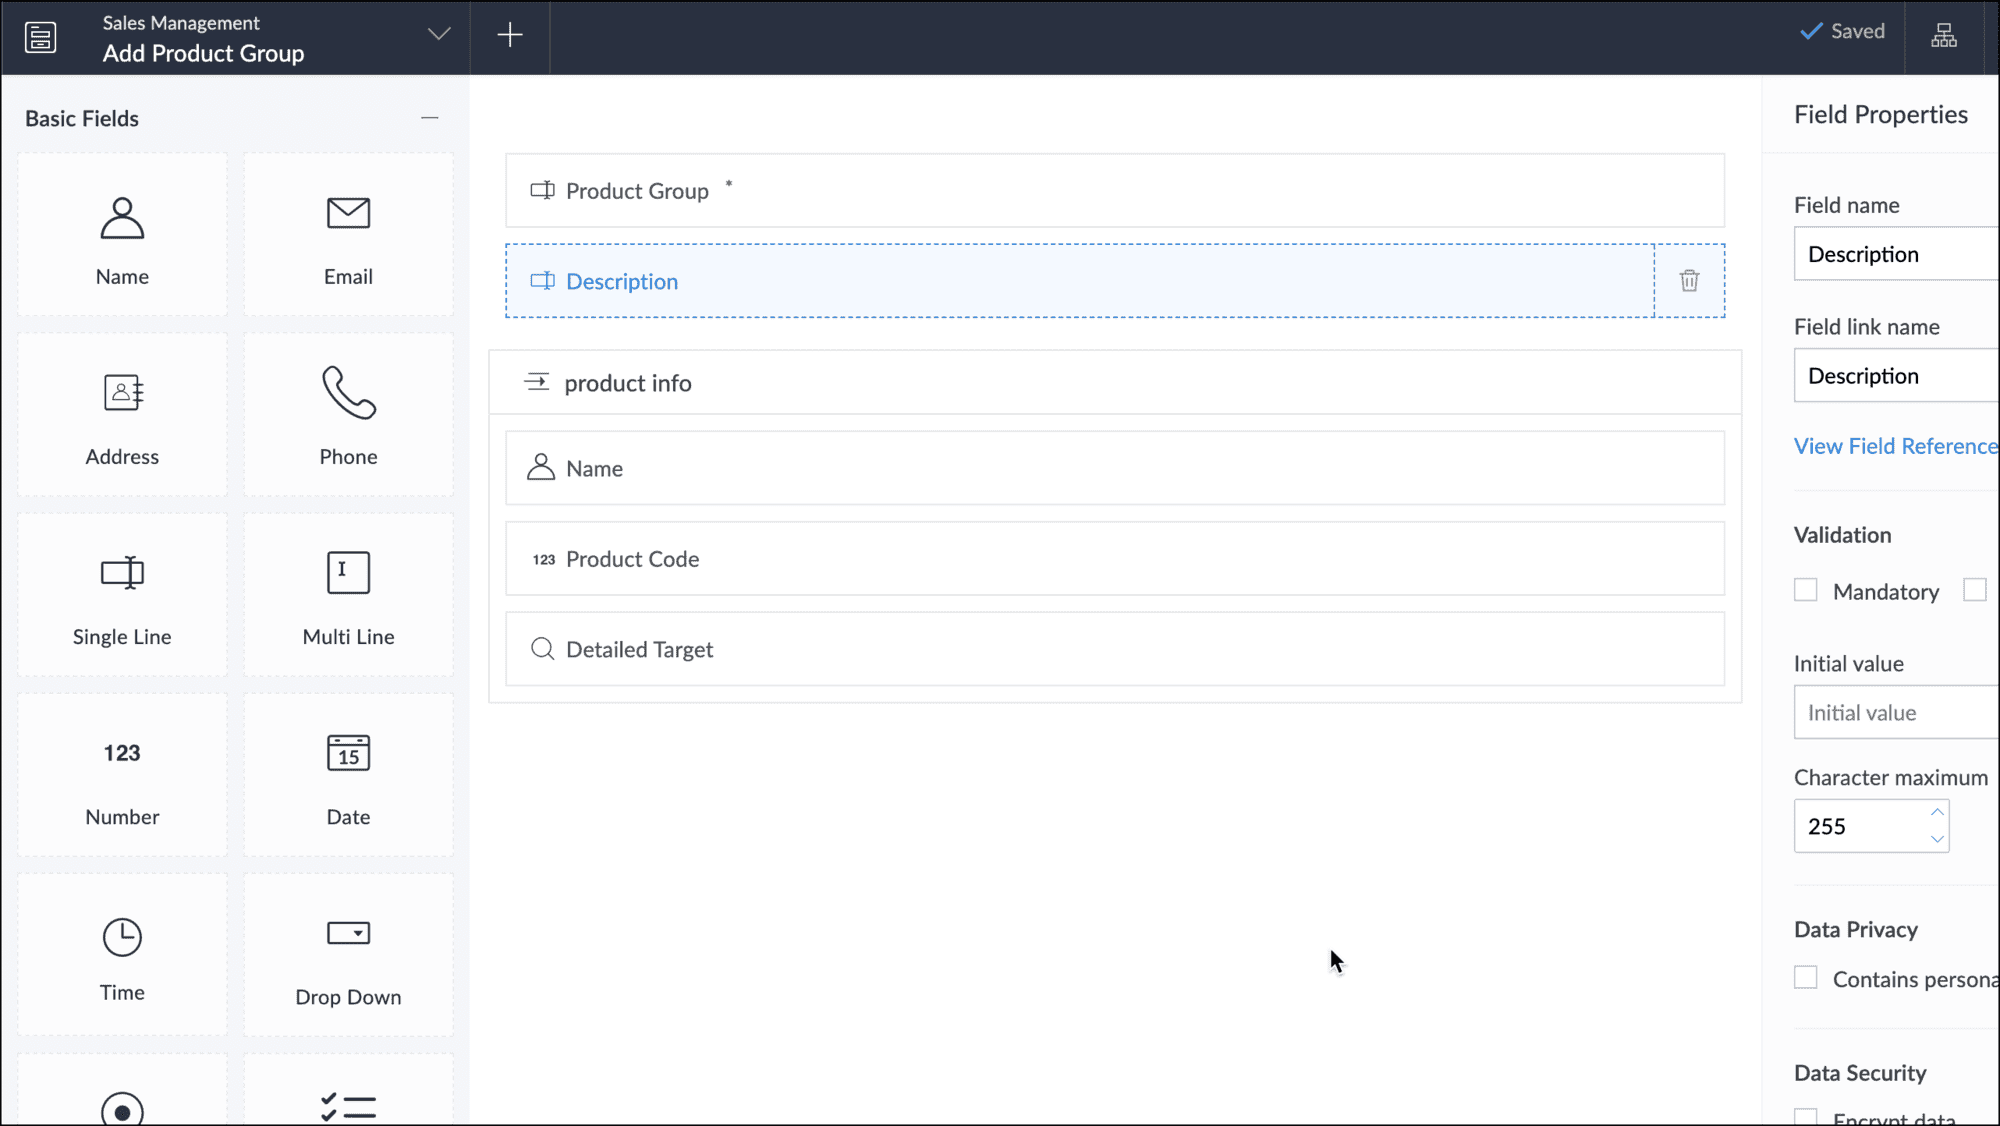Increase the Character maximum value

(1937, 812)
